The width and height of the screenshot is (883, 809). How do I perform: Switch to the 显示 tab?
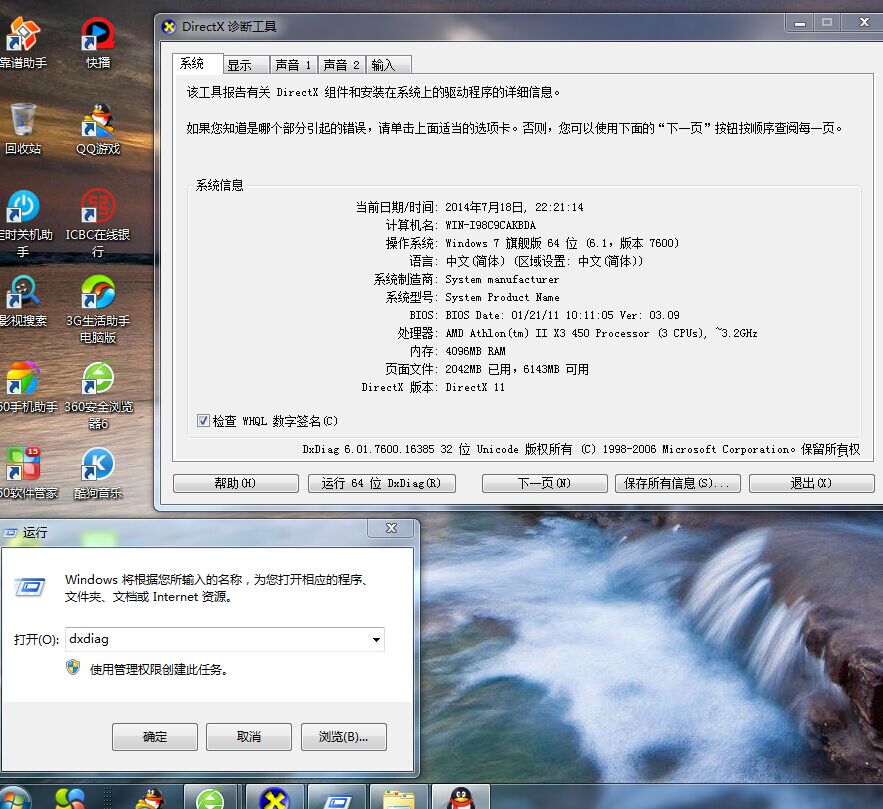pos(246,63)
